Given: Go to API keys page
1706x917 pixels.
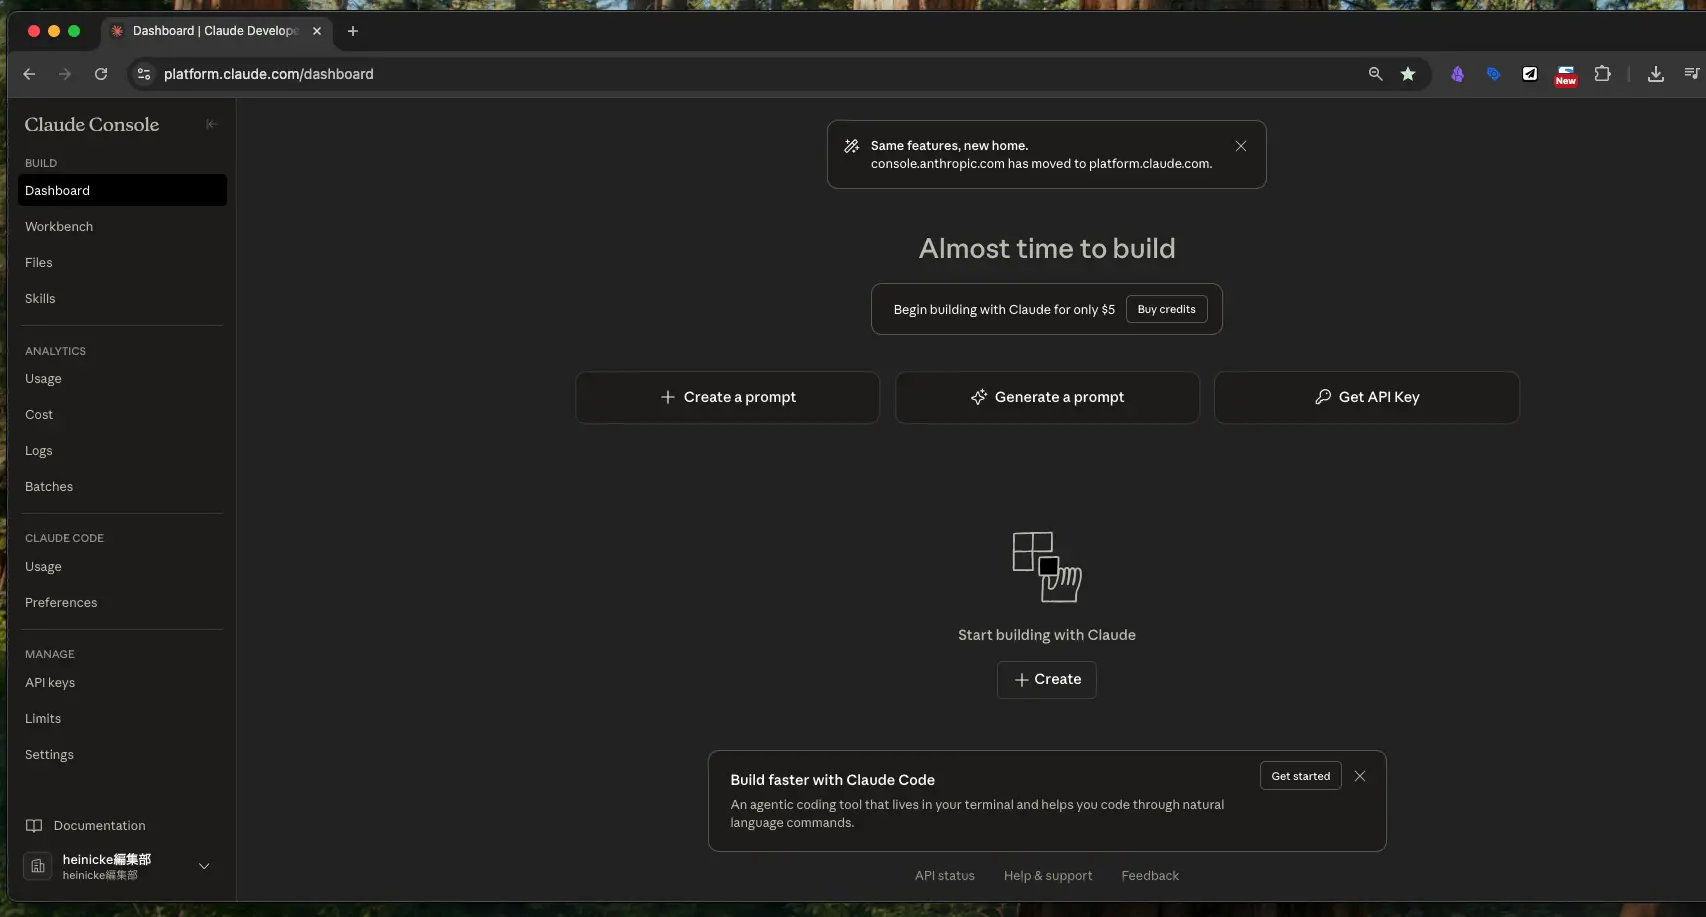Looking at the screenshot, I should pyautogui.click(x=50, y=683).
